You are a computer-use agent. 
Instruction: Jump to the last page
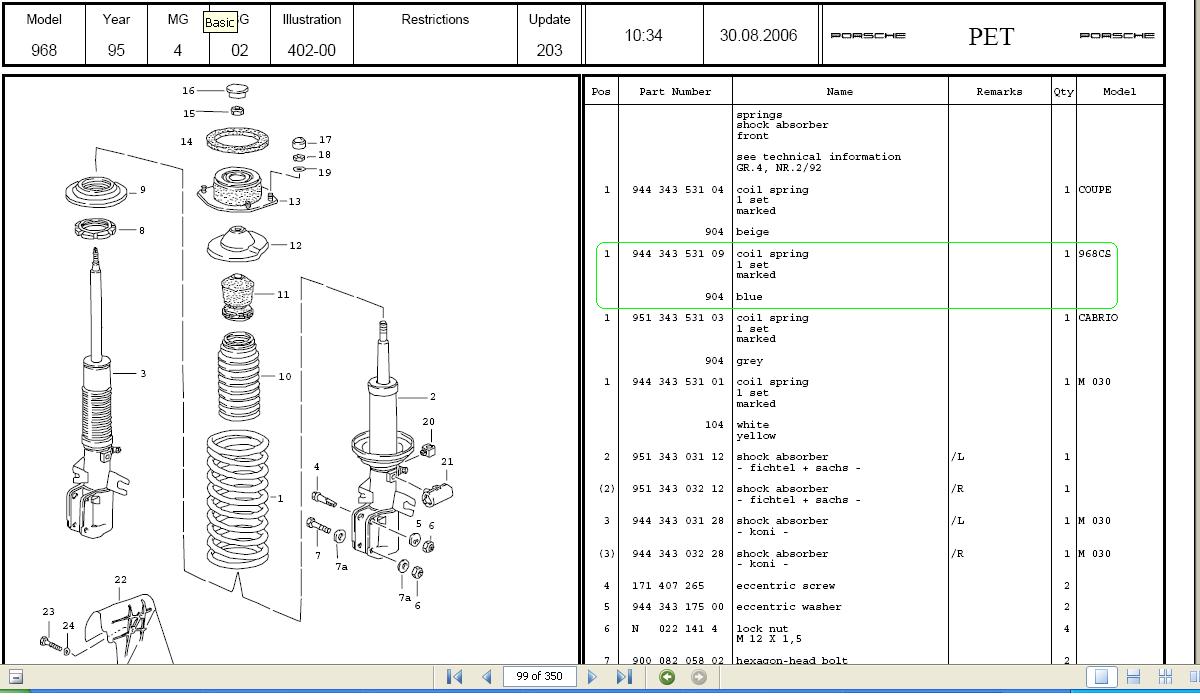pos(625,677)
